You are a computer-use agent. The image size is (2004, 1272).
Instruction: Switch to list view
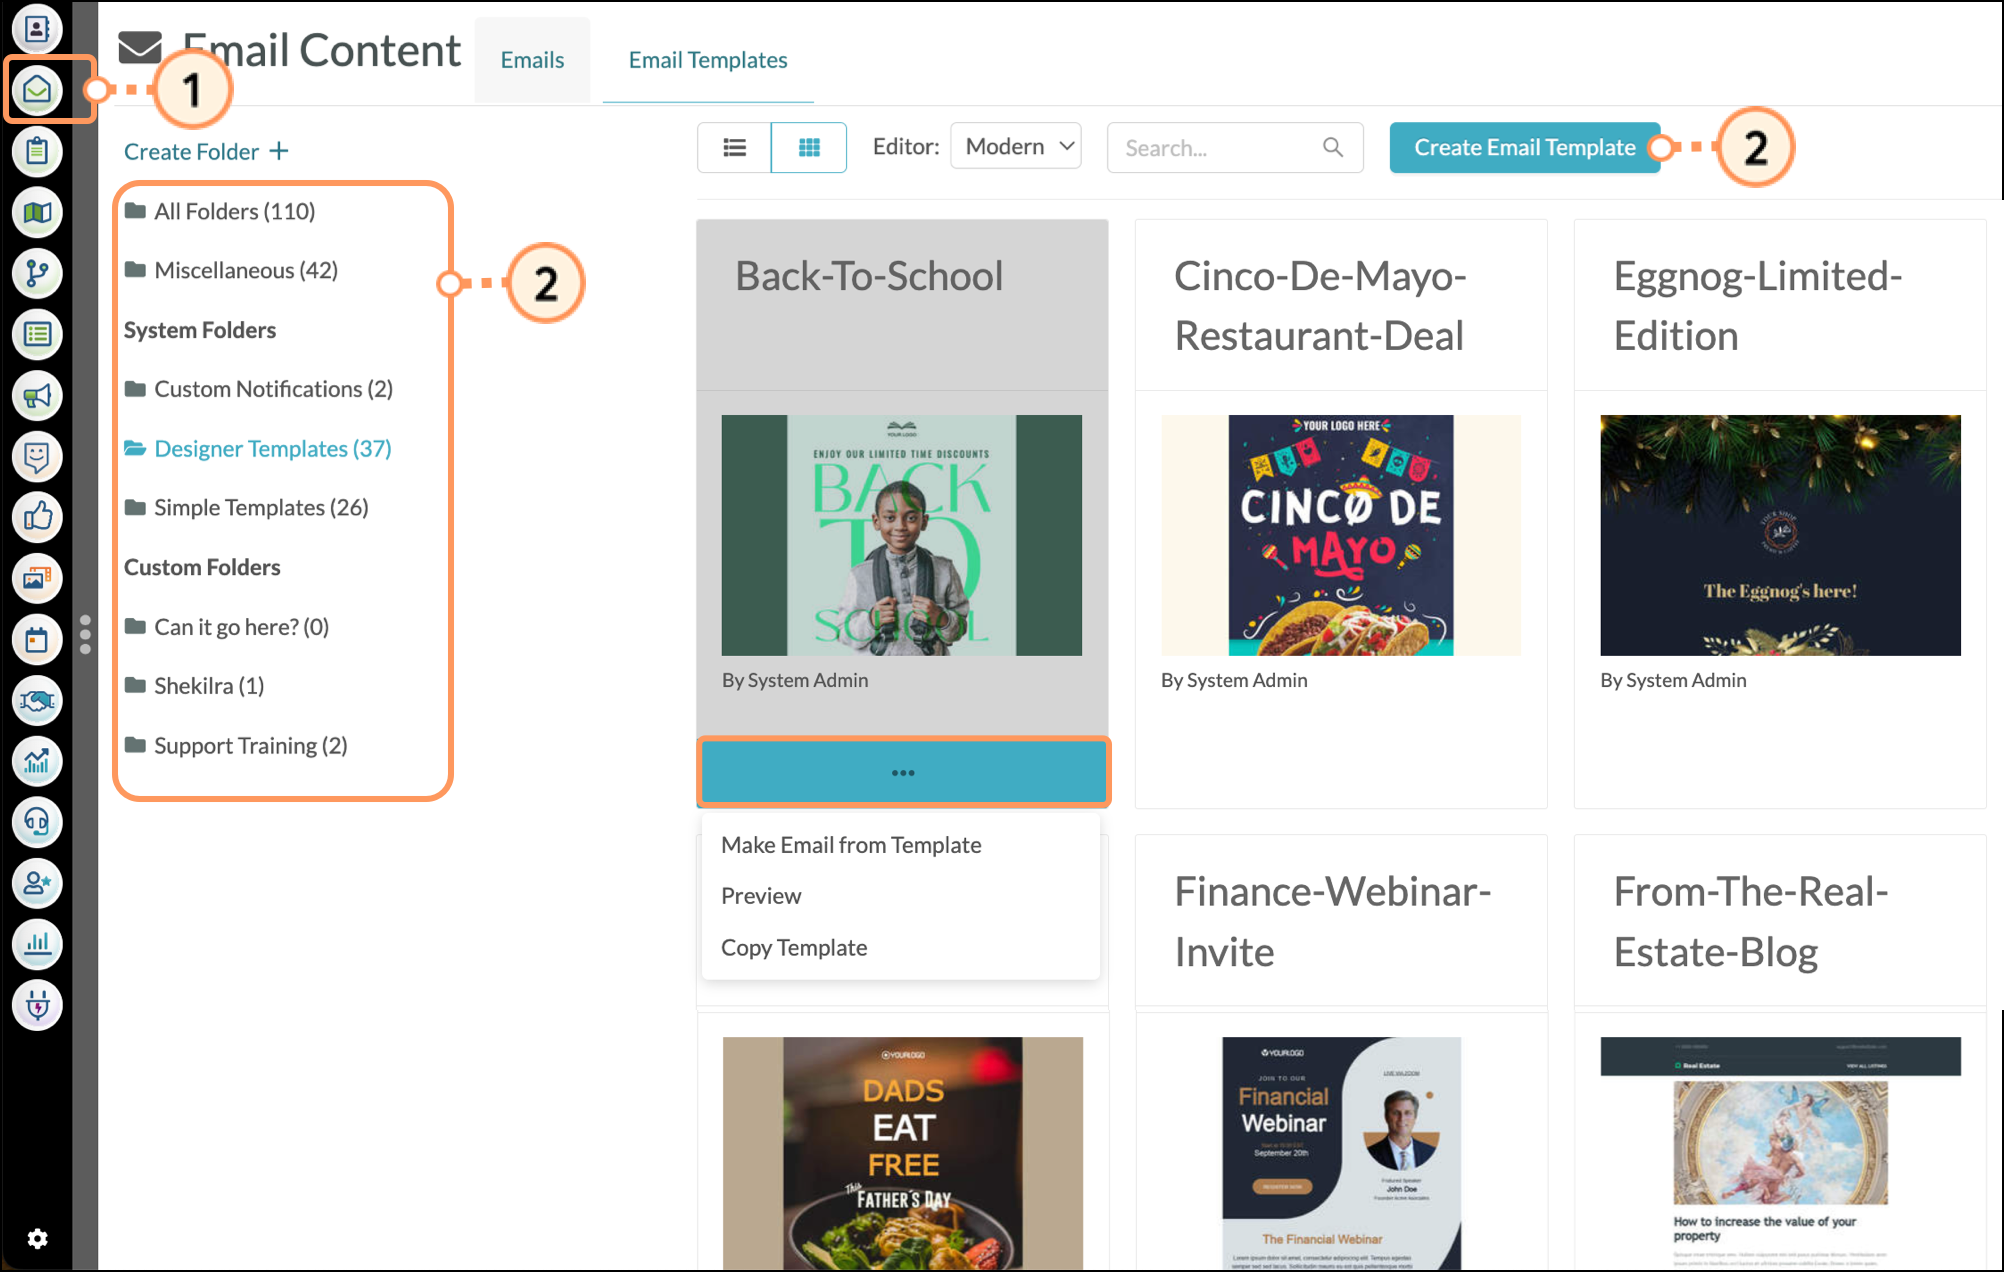click(x=734, y=148)
